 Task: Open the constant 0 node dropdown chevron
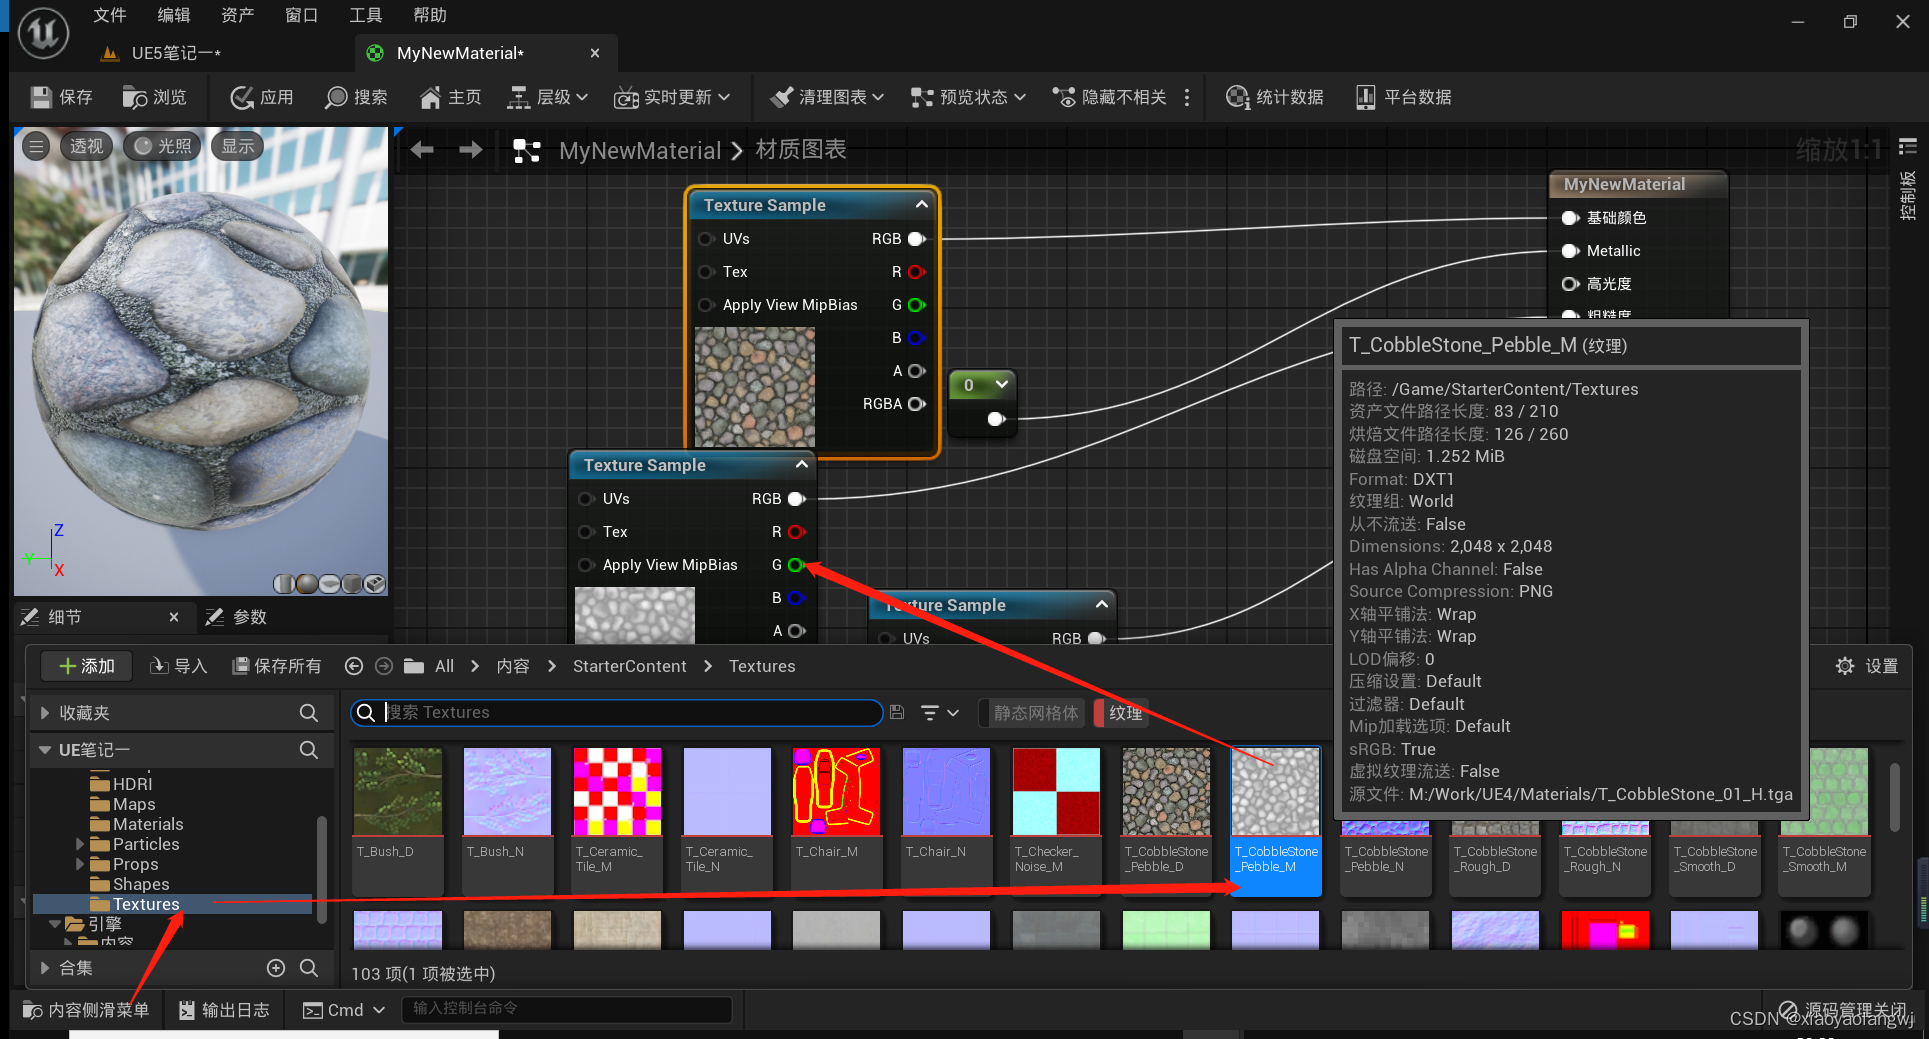click(x=1002, y=384)
